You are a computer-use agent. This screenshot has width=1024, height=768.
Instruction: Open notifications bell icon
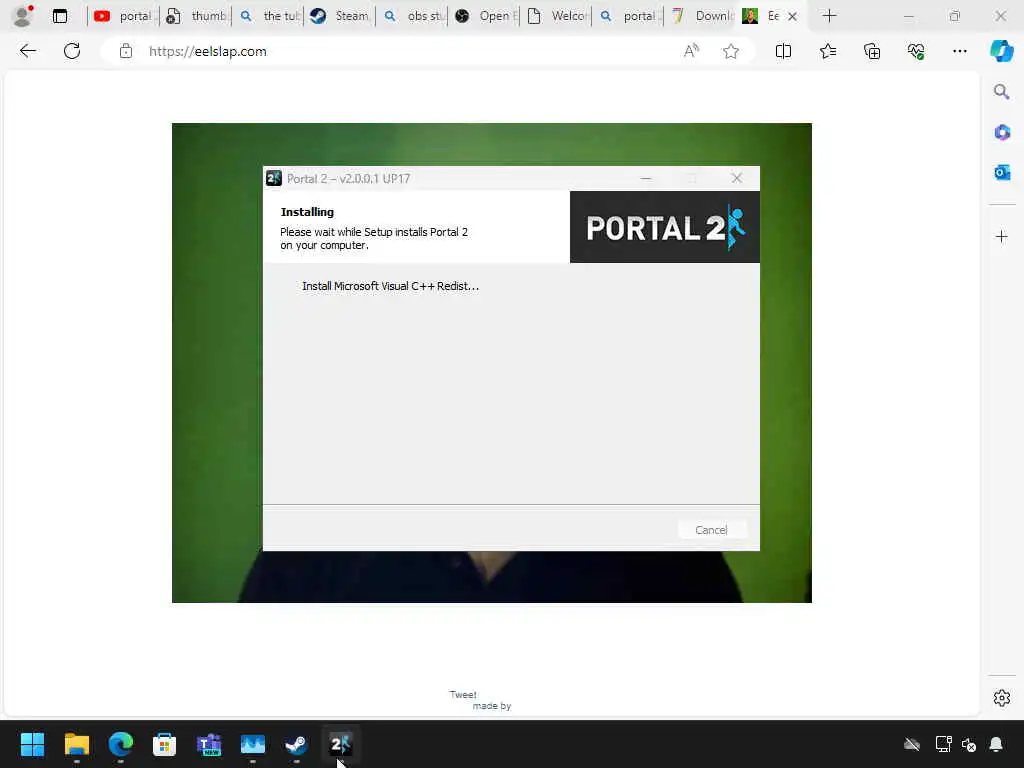[x=996, y=744]
